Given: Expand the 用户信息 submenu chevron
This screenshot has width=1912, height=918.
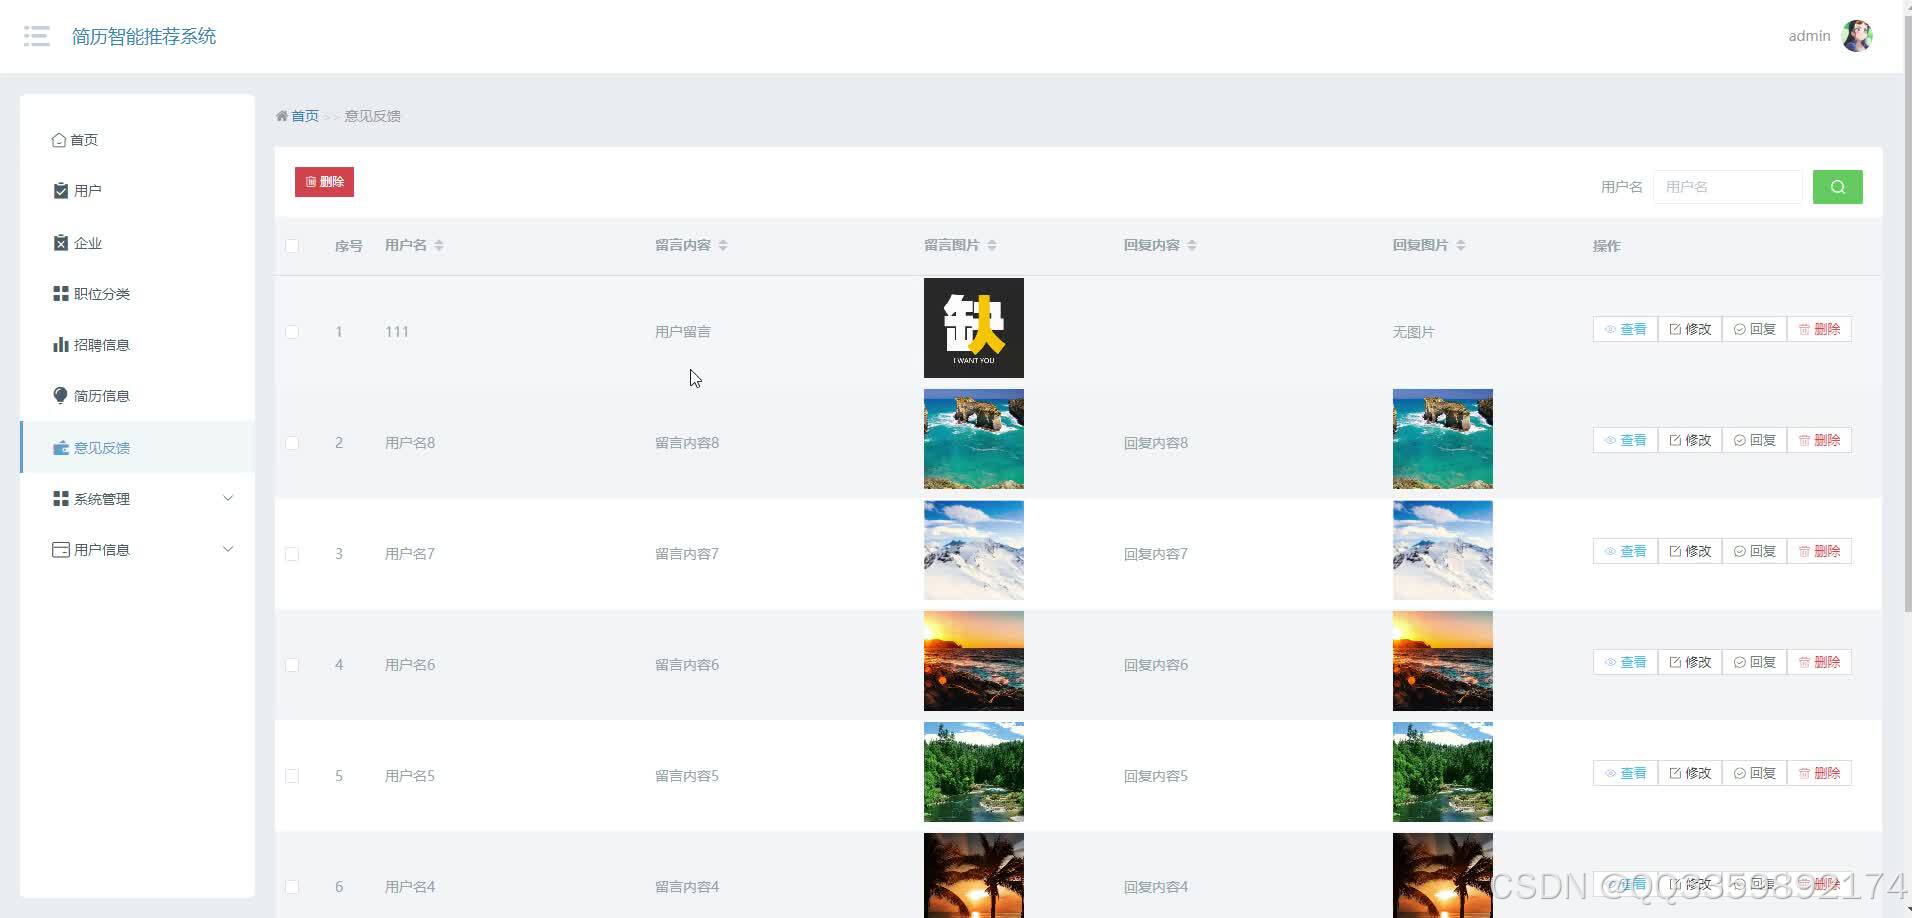Looking at the screenshot, I should [x=228, y=549].
